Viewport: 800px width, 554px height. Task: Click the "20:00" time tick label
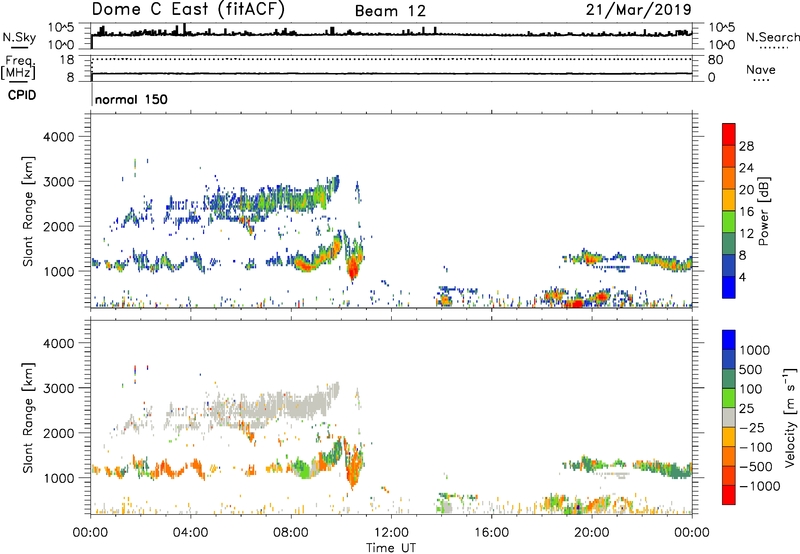(591, 533)
